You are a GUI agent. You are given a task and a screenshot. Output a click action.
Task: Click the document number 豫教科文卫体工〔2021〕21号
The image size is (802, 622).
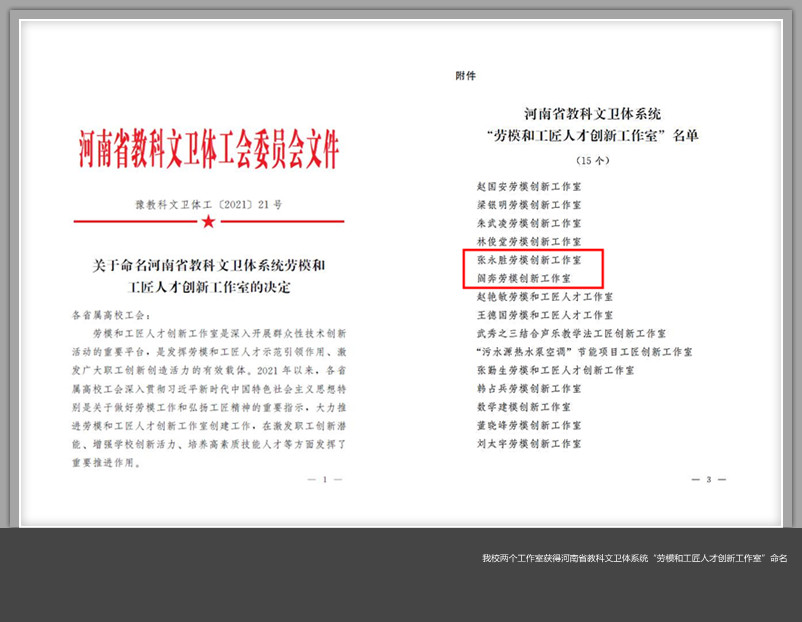(x=208, y=204)
